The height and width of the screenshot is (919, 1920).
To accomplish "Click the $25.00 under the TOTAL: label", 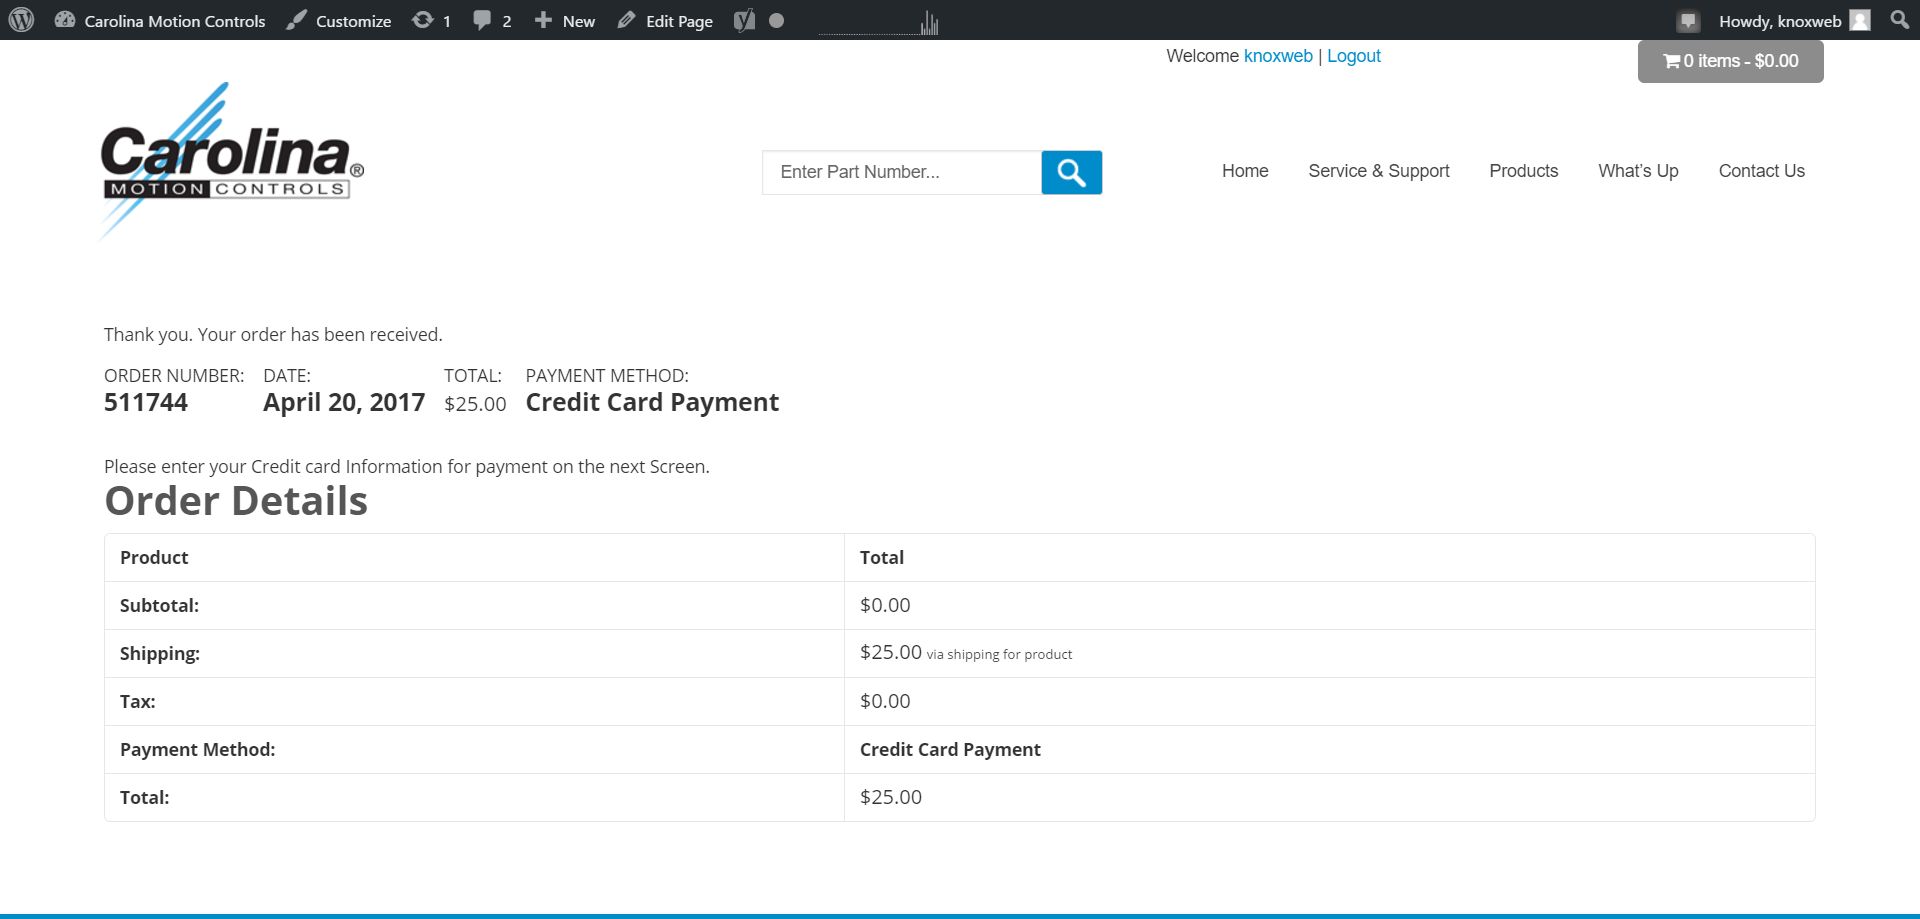I will [475, 404].
